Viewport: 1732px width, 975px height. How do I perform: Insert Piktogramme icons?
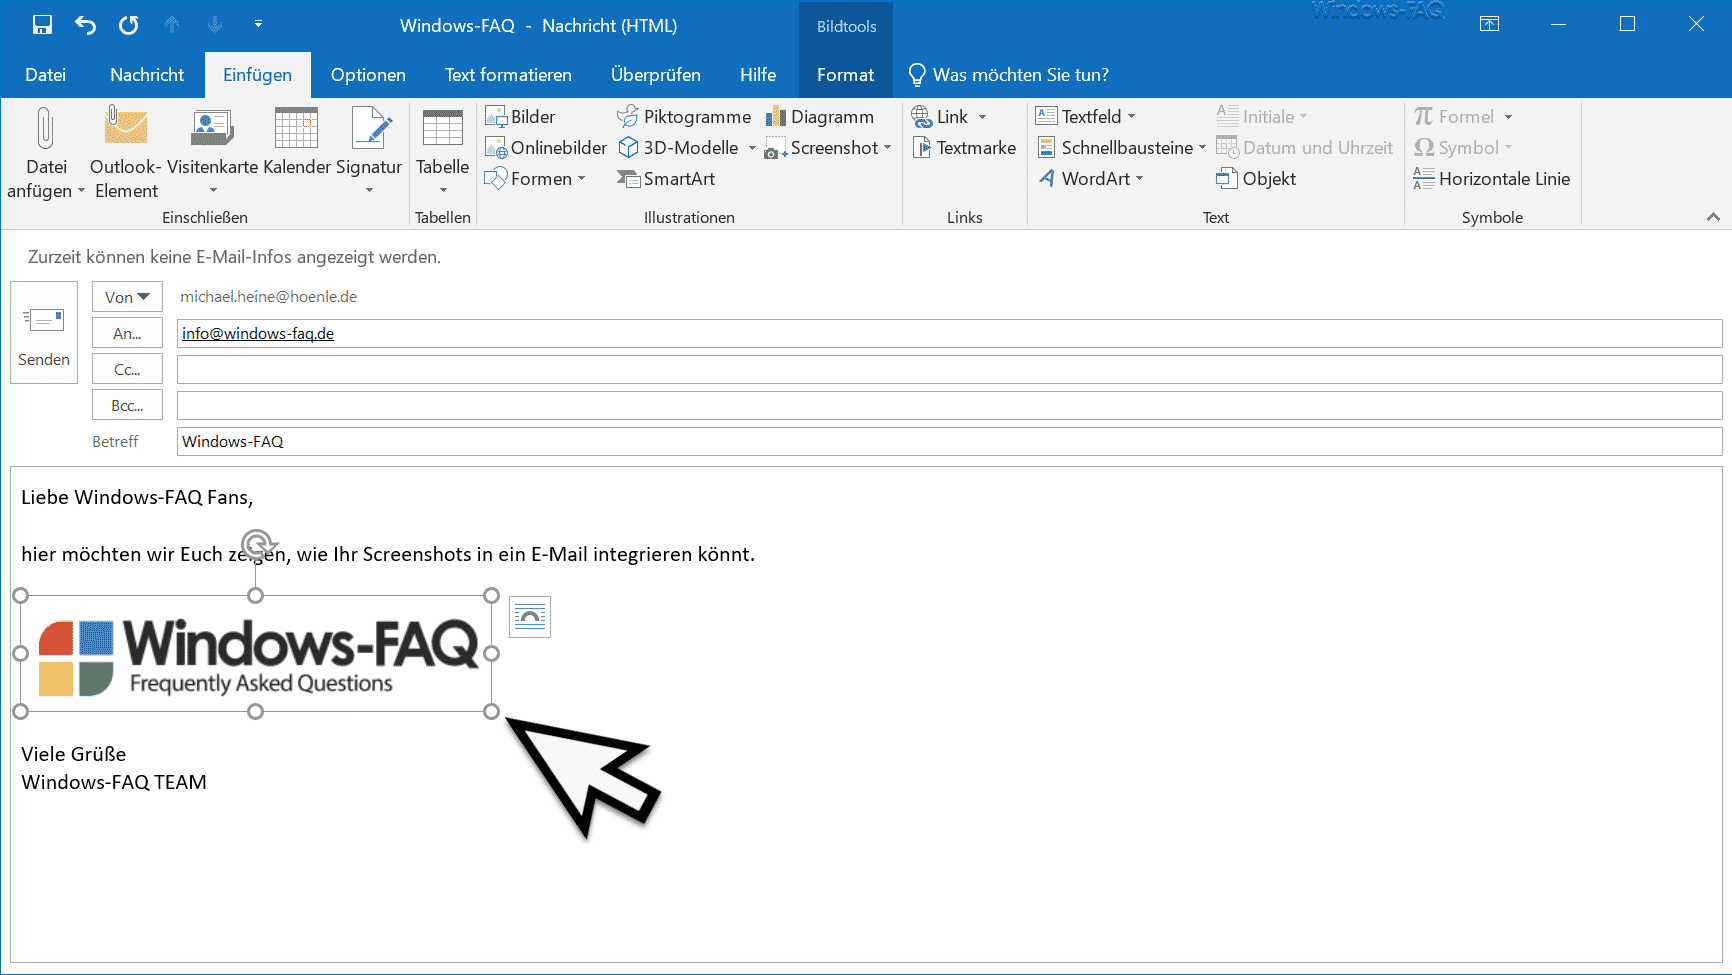684,117
